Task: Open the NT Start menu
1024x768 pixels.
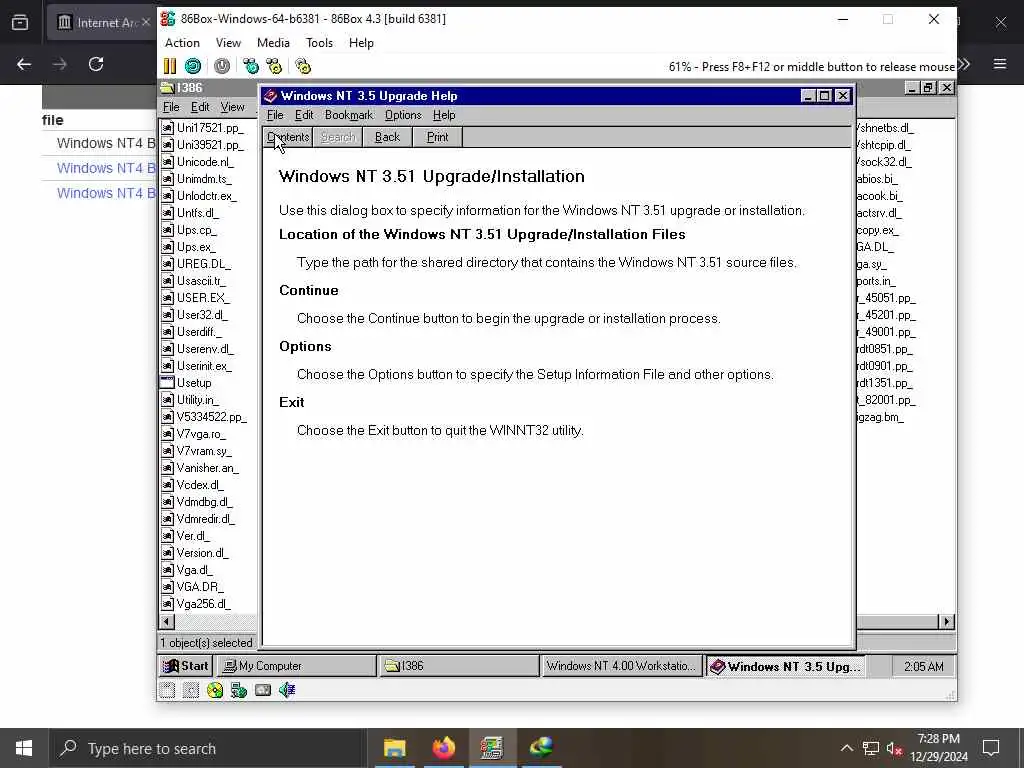Action: pyautogui.click(x=186, y=666)
